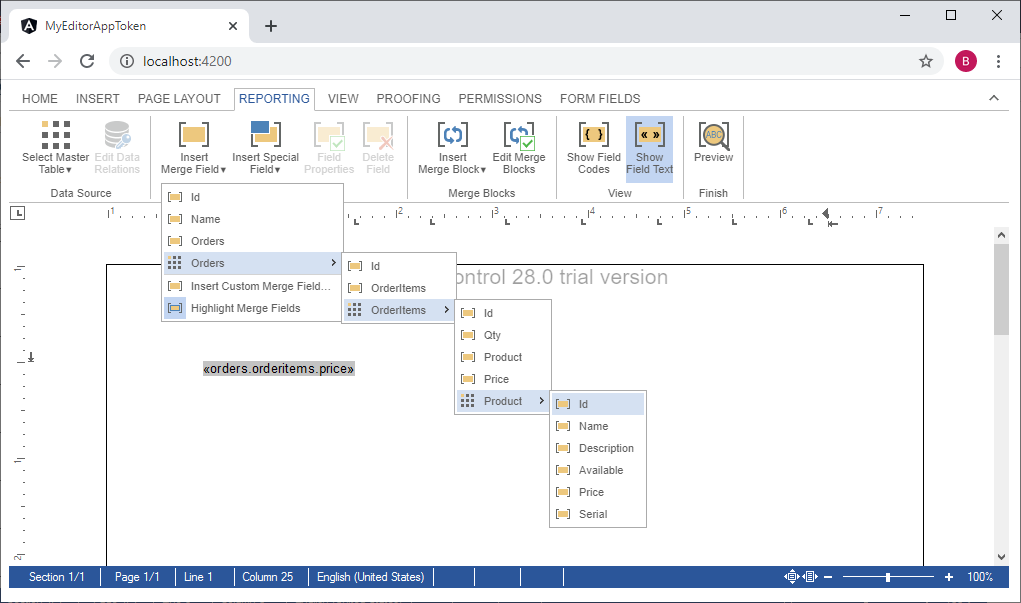Bookmark this page with the star
Viewport: 1021px width, 603px height.
point(925,61)
